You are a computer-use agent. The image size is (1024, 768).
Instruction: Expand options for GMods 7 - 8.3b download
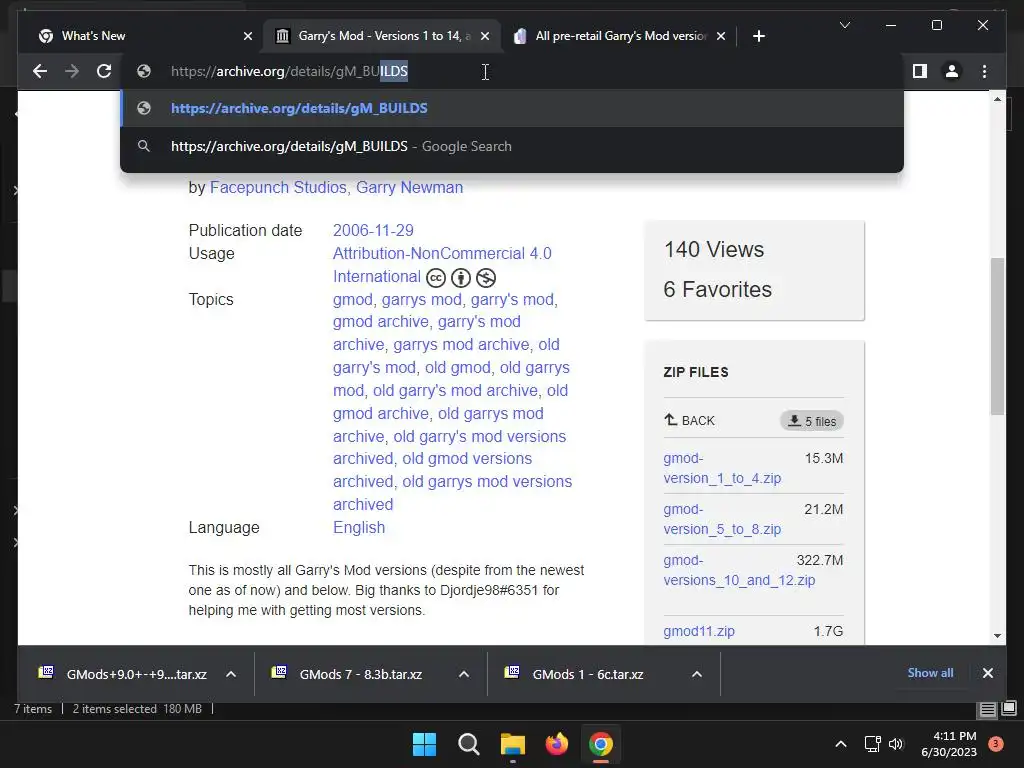point(464,675)
